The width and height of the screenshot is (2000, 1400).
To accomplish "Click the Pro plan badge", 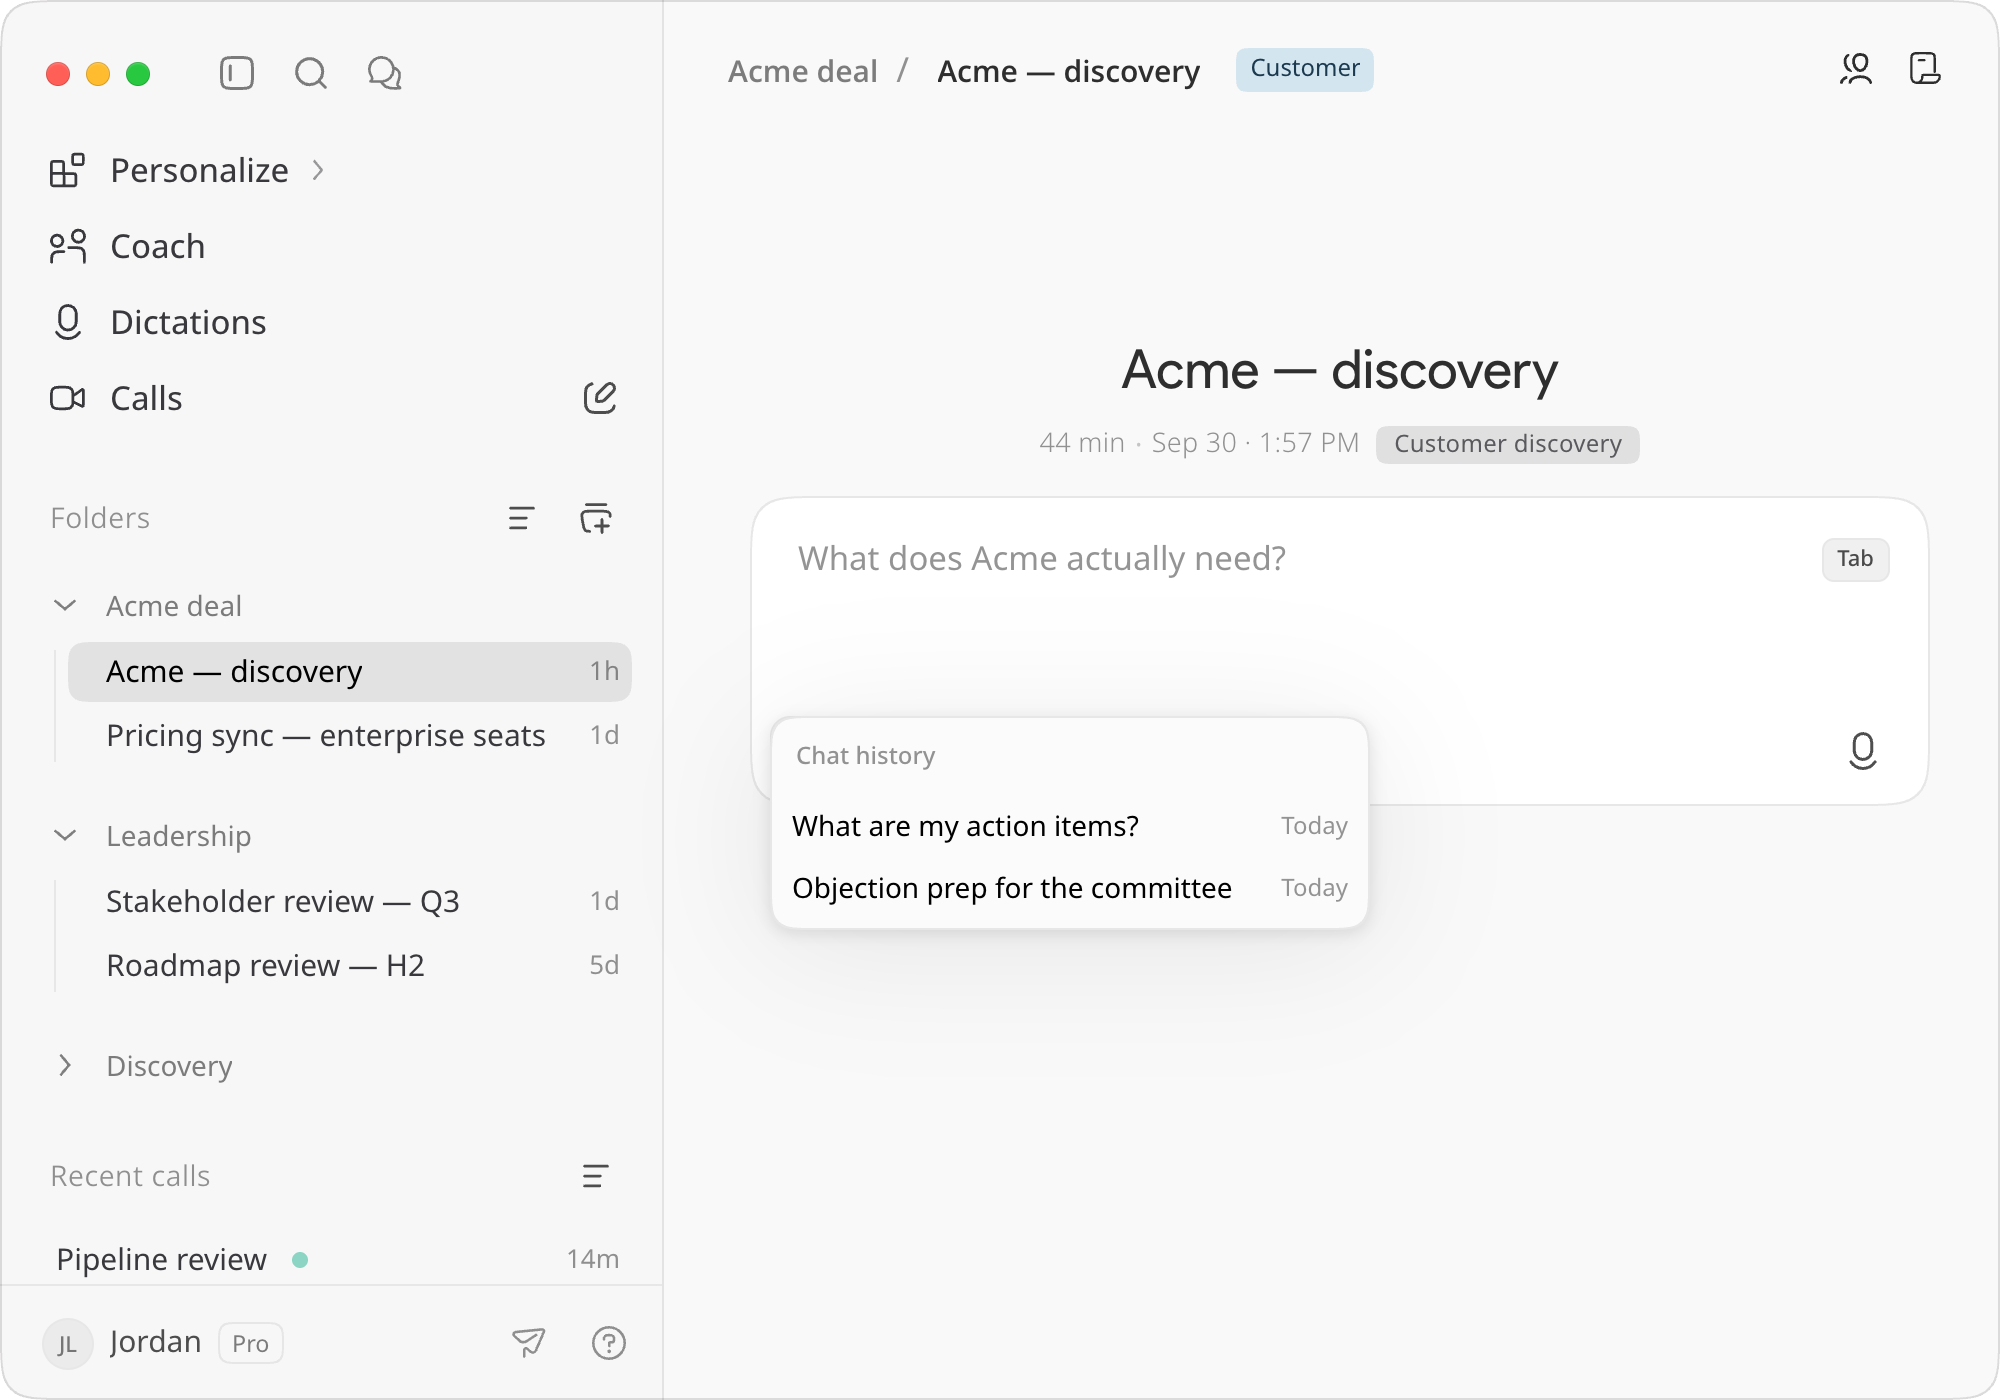I will [250, 1343].
